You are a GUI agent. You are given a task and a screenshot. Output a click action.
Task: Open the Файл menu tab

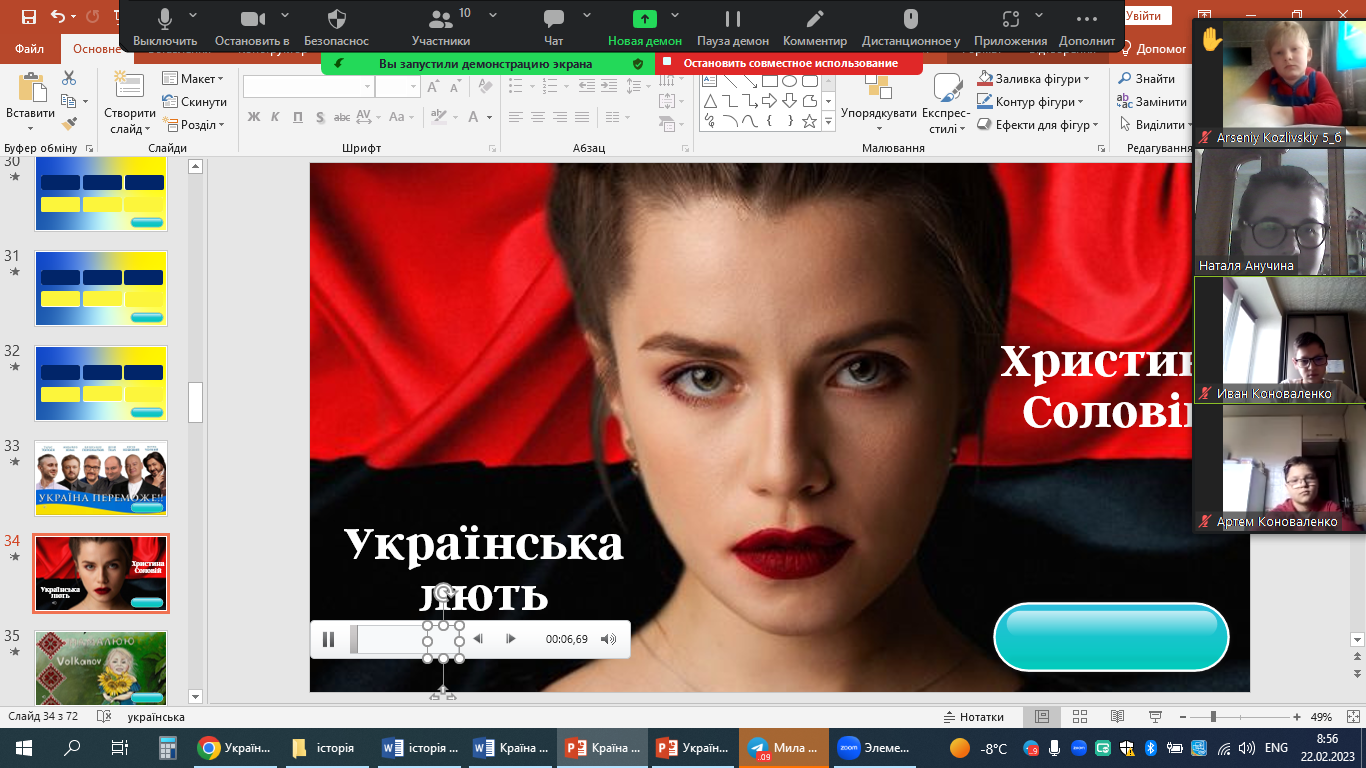[x=30, y=49]
